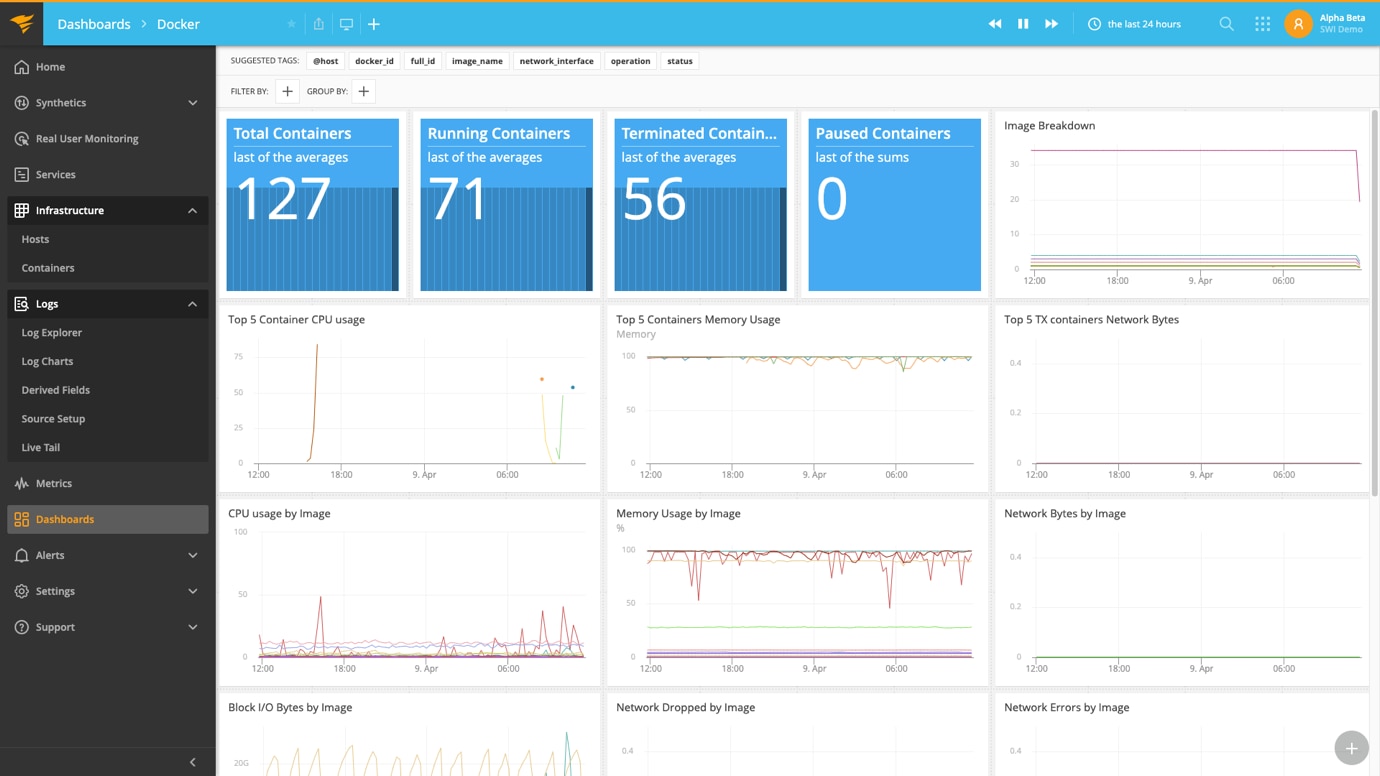Image resolution: width=1380 pixels, height=776 pixels.
Task: Pause the dashboard auto-refresh
Action: coord(1023,24)
